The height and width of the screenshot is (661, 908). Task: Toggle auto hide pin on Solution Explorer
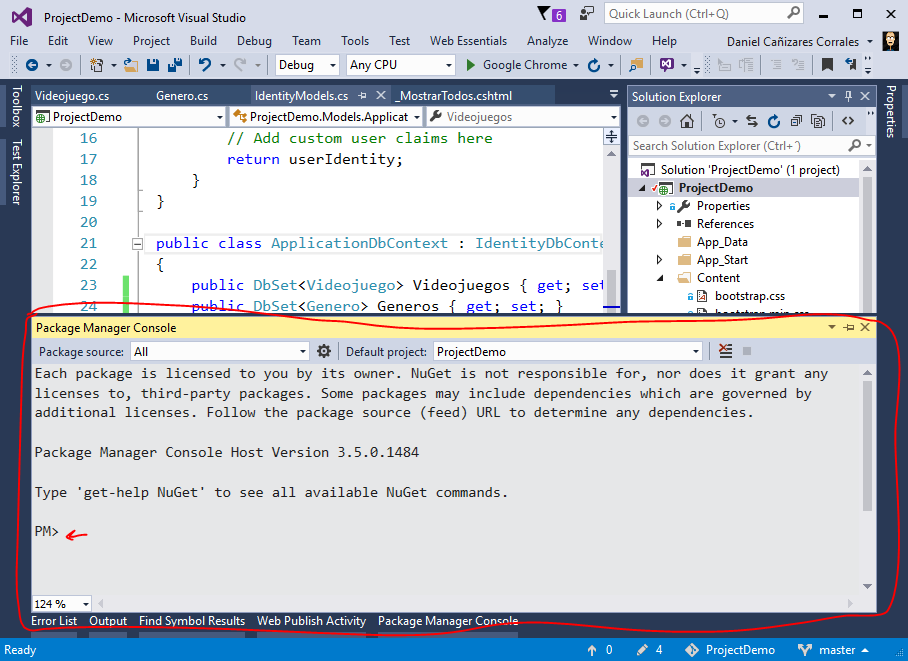pyautogui.click(x=848, y=96)
